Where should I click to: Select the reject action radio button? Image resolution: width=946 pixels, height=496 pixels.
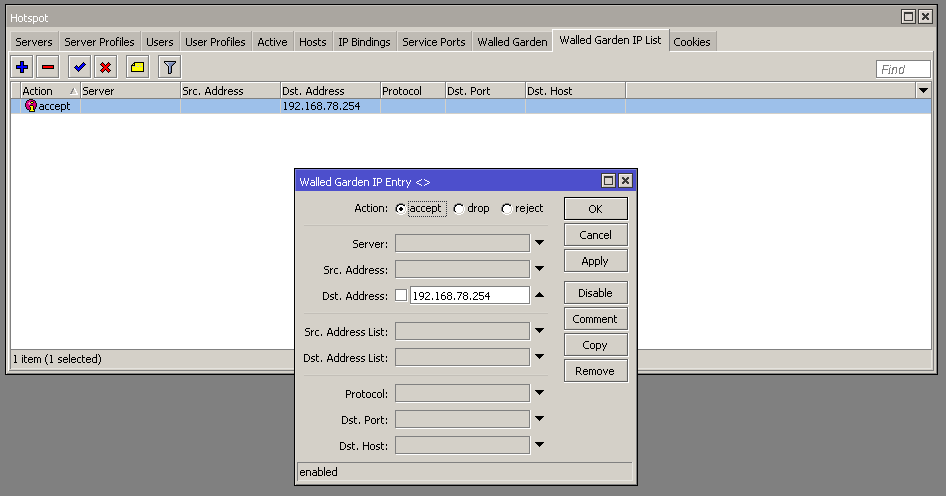[507, 209]
